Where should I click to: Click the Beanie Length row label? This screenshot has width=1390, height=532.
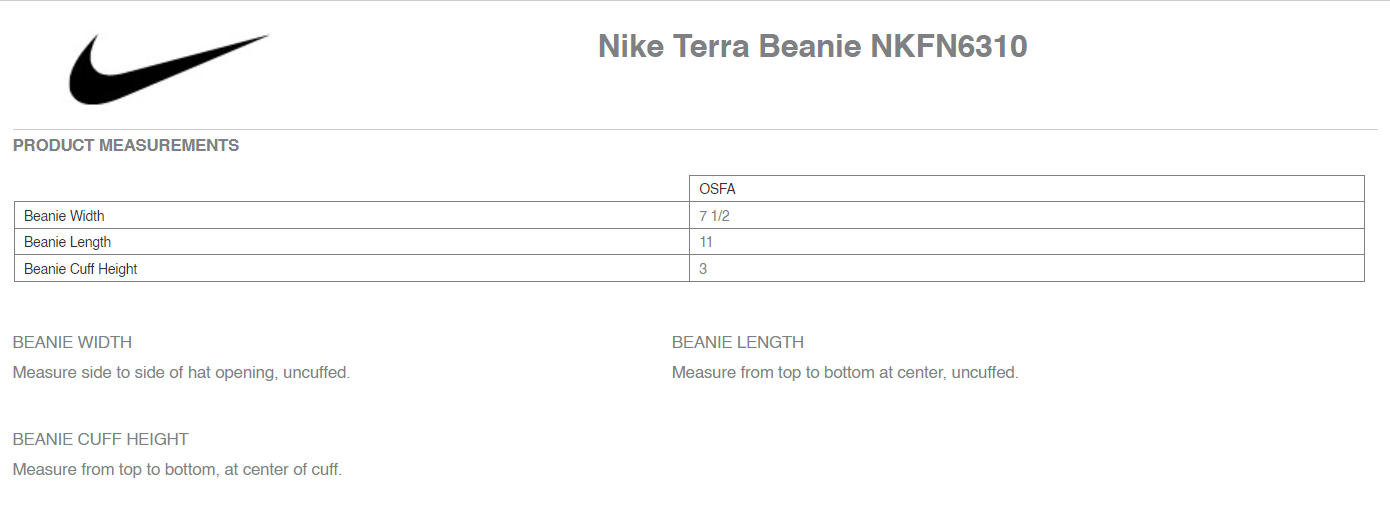[352, 242]
